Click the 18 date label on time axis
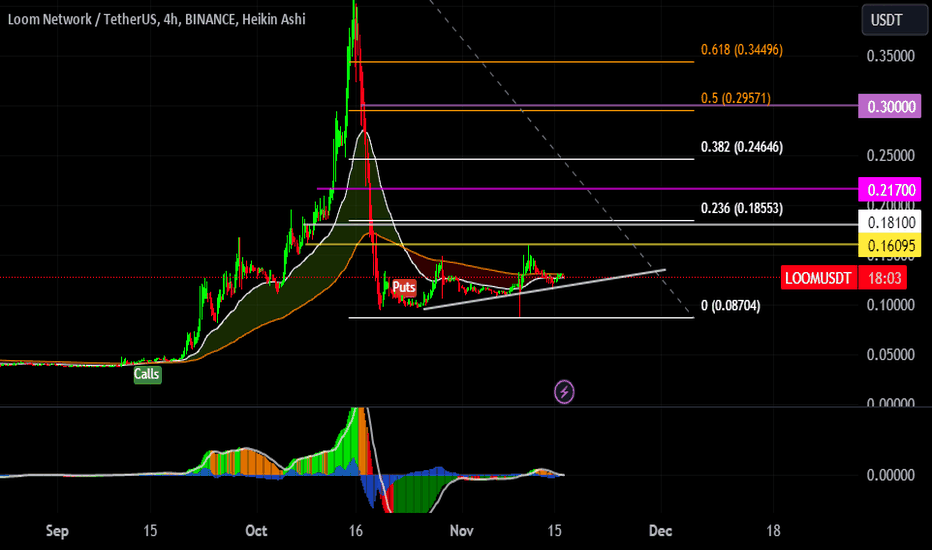The image size is (932, 550). [773, 530]
